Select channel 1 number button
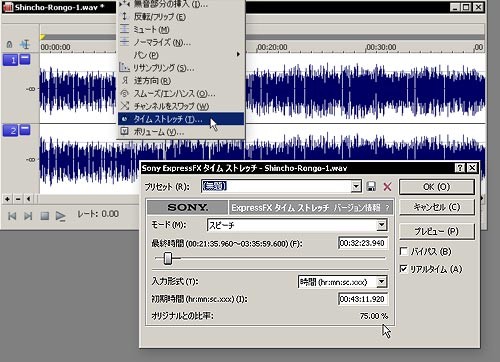Screen dimensions: 500x362 click(10, 60)
